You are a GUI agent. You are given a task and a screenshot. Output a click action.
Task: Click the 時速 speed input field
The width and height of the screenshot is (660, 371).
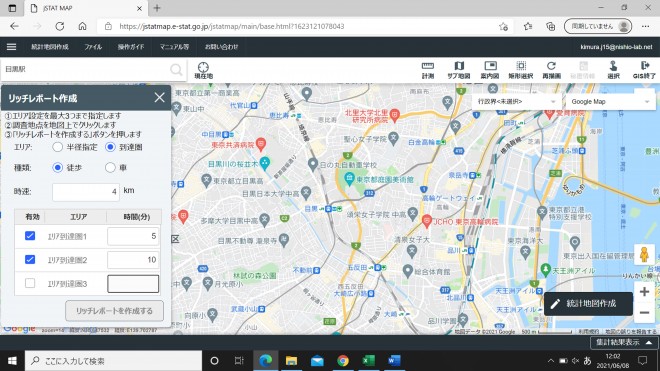pyautogui.click(x=86, y=192)
